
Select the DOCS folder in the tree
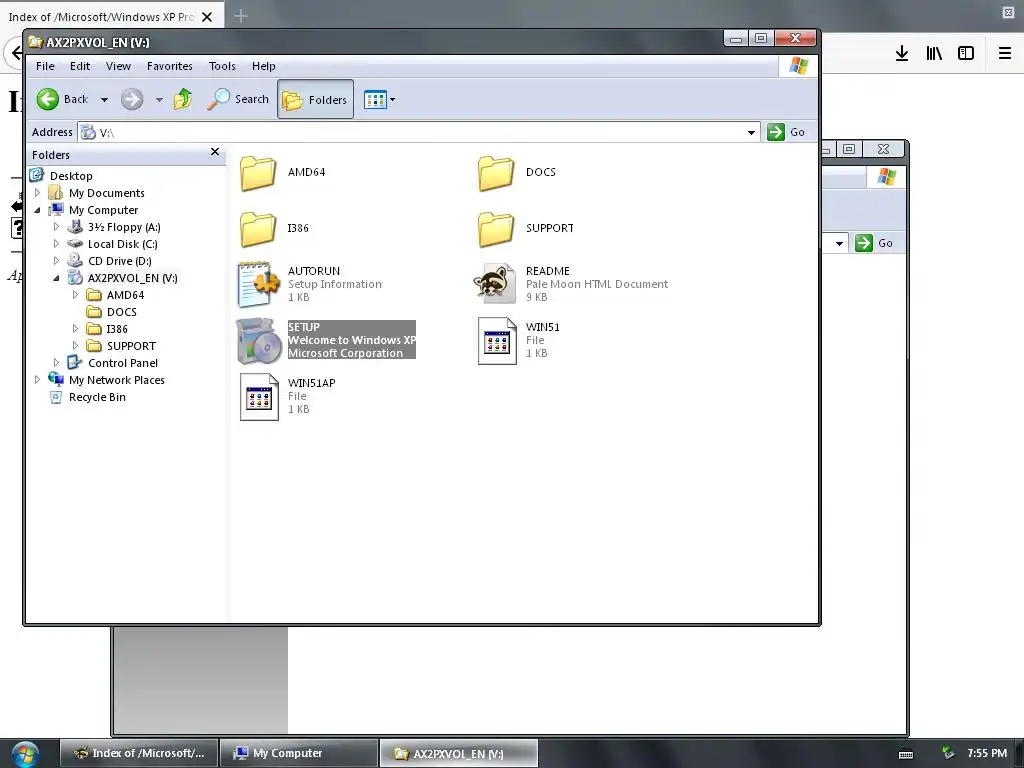pyautogui.click(x=121, y=312)
